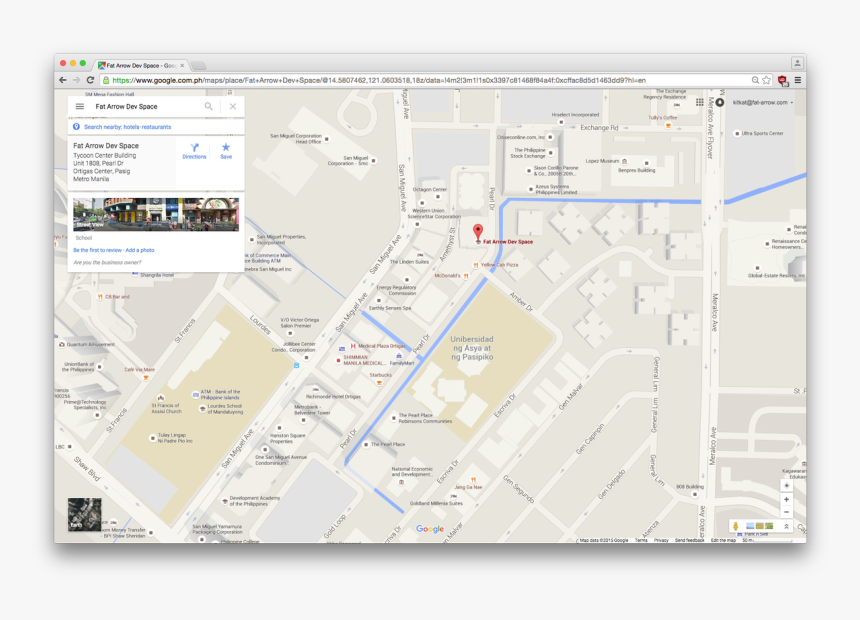Open the kitkat@fat-arrow.com account dropdown

763,102
